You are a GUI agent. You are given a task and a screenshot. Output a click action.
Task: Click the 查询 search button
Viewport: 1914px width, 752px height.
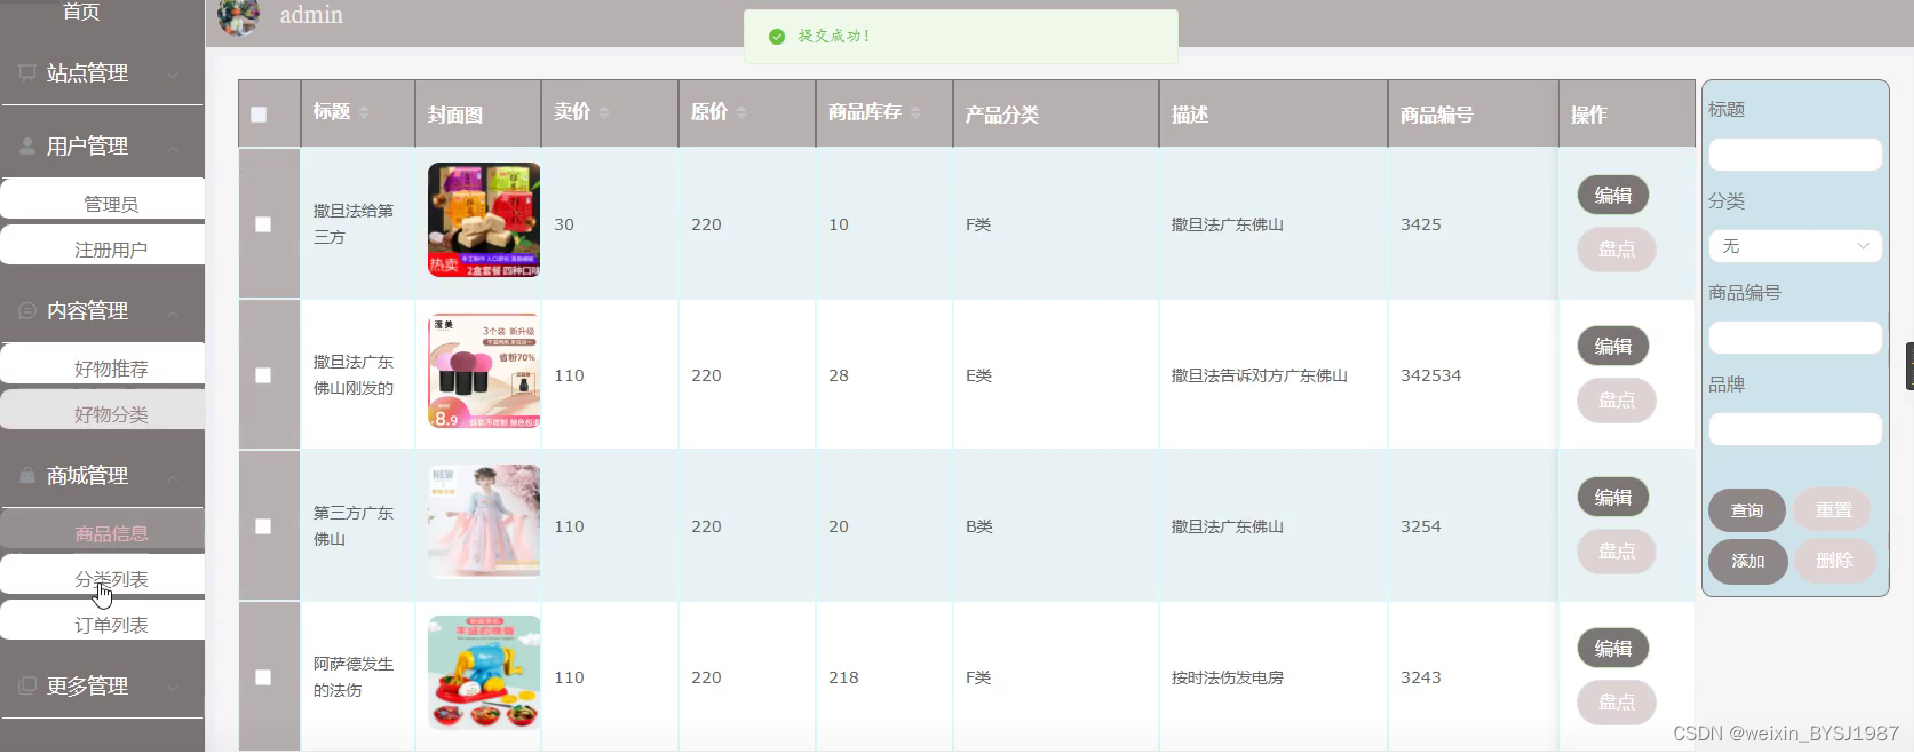click(1747, 510)
